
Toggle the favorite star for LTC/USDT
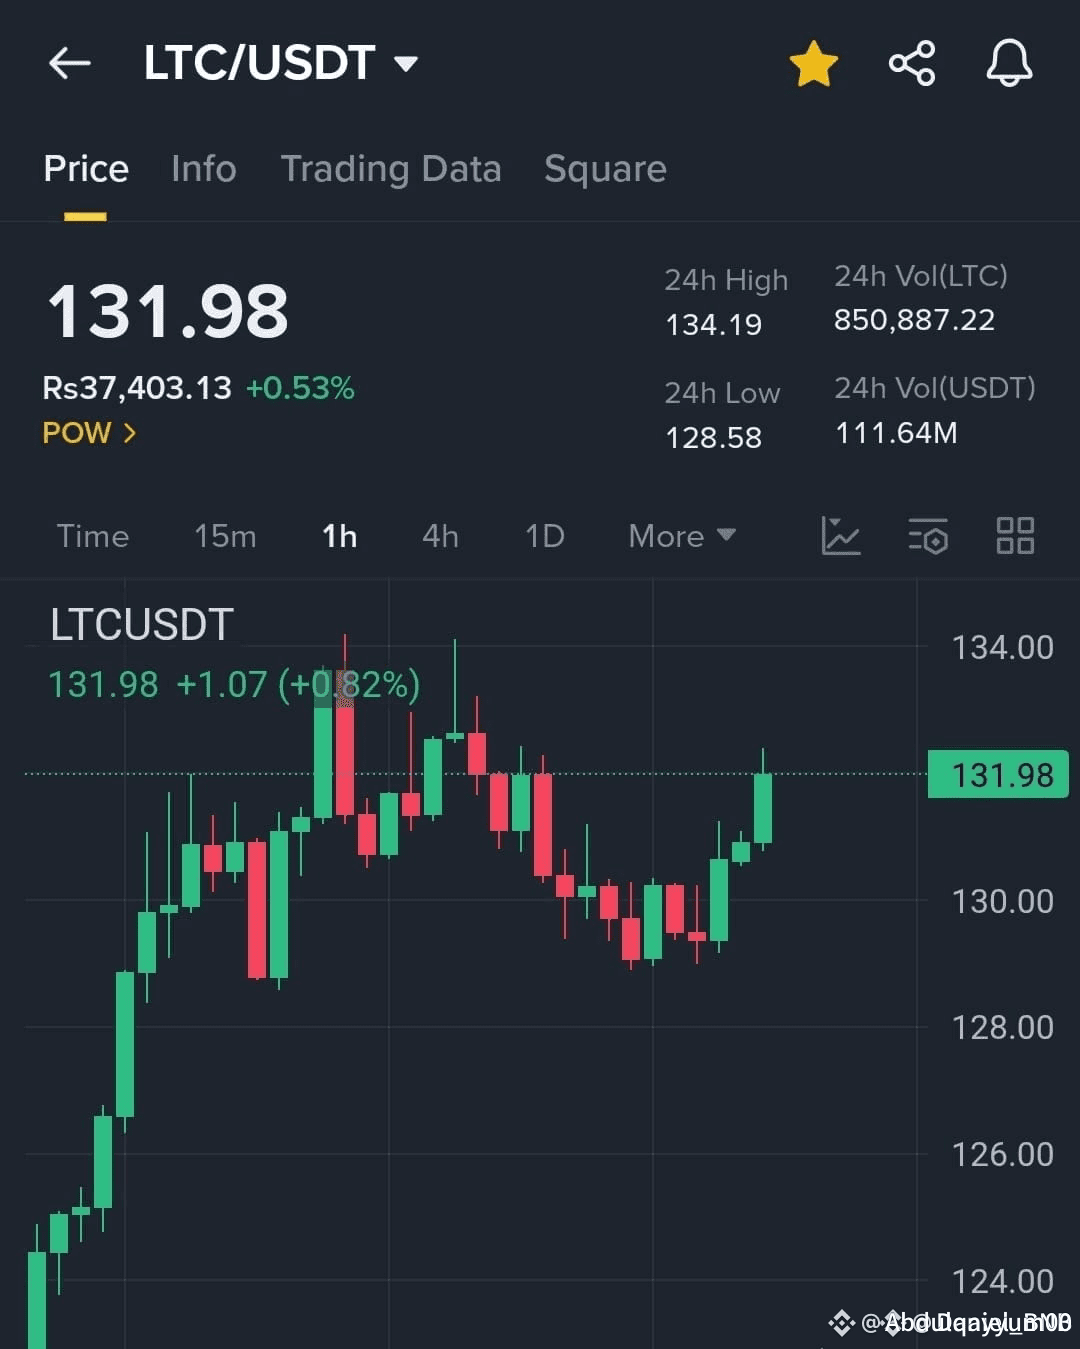tap(813, 63)
